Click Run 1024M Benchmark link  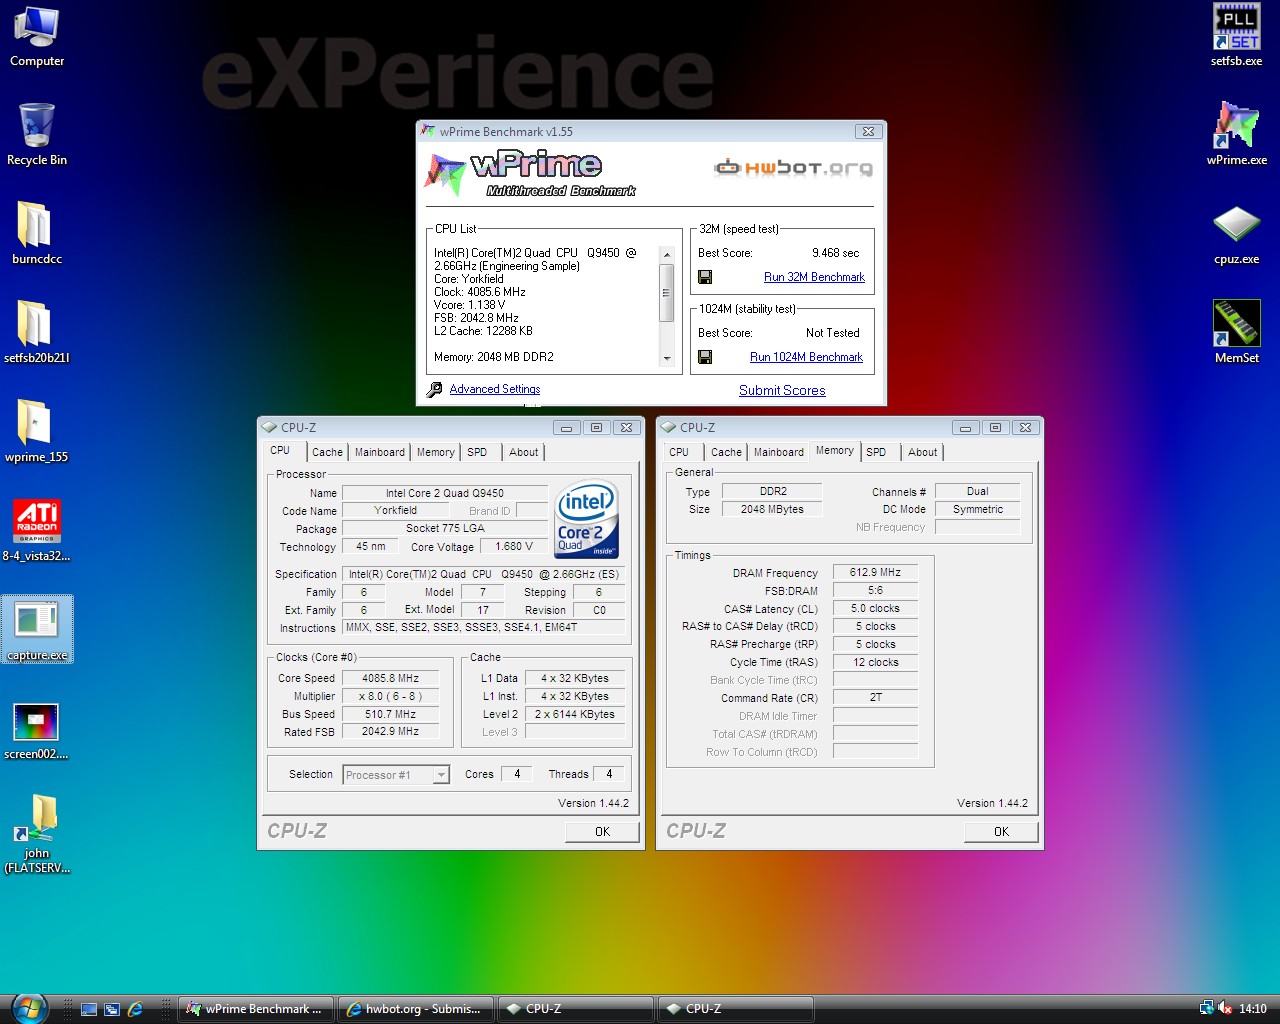pyautogui.click(x=806, y=357)
